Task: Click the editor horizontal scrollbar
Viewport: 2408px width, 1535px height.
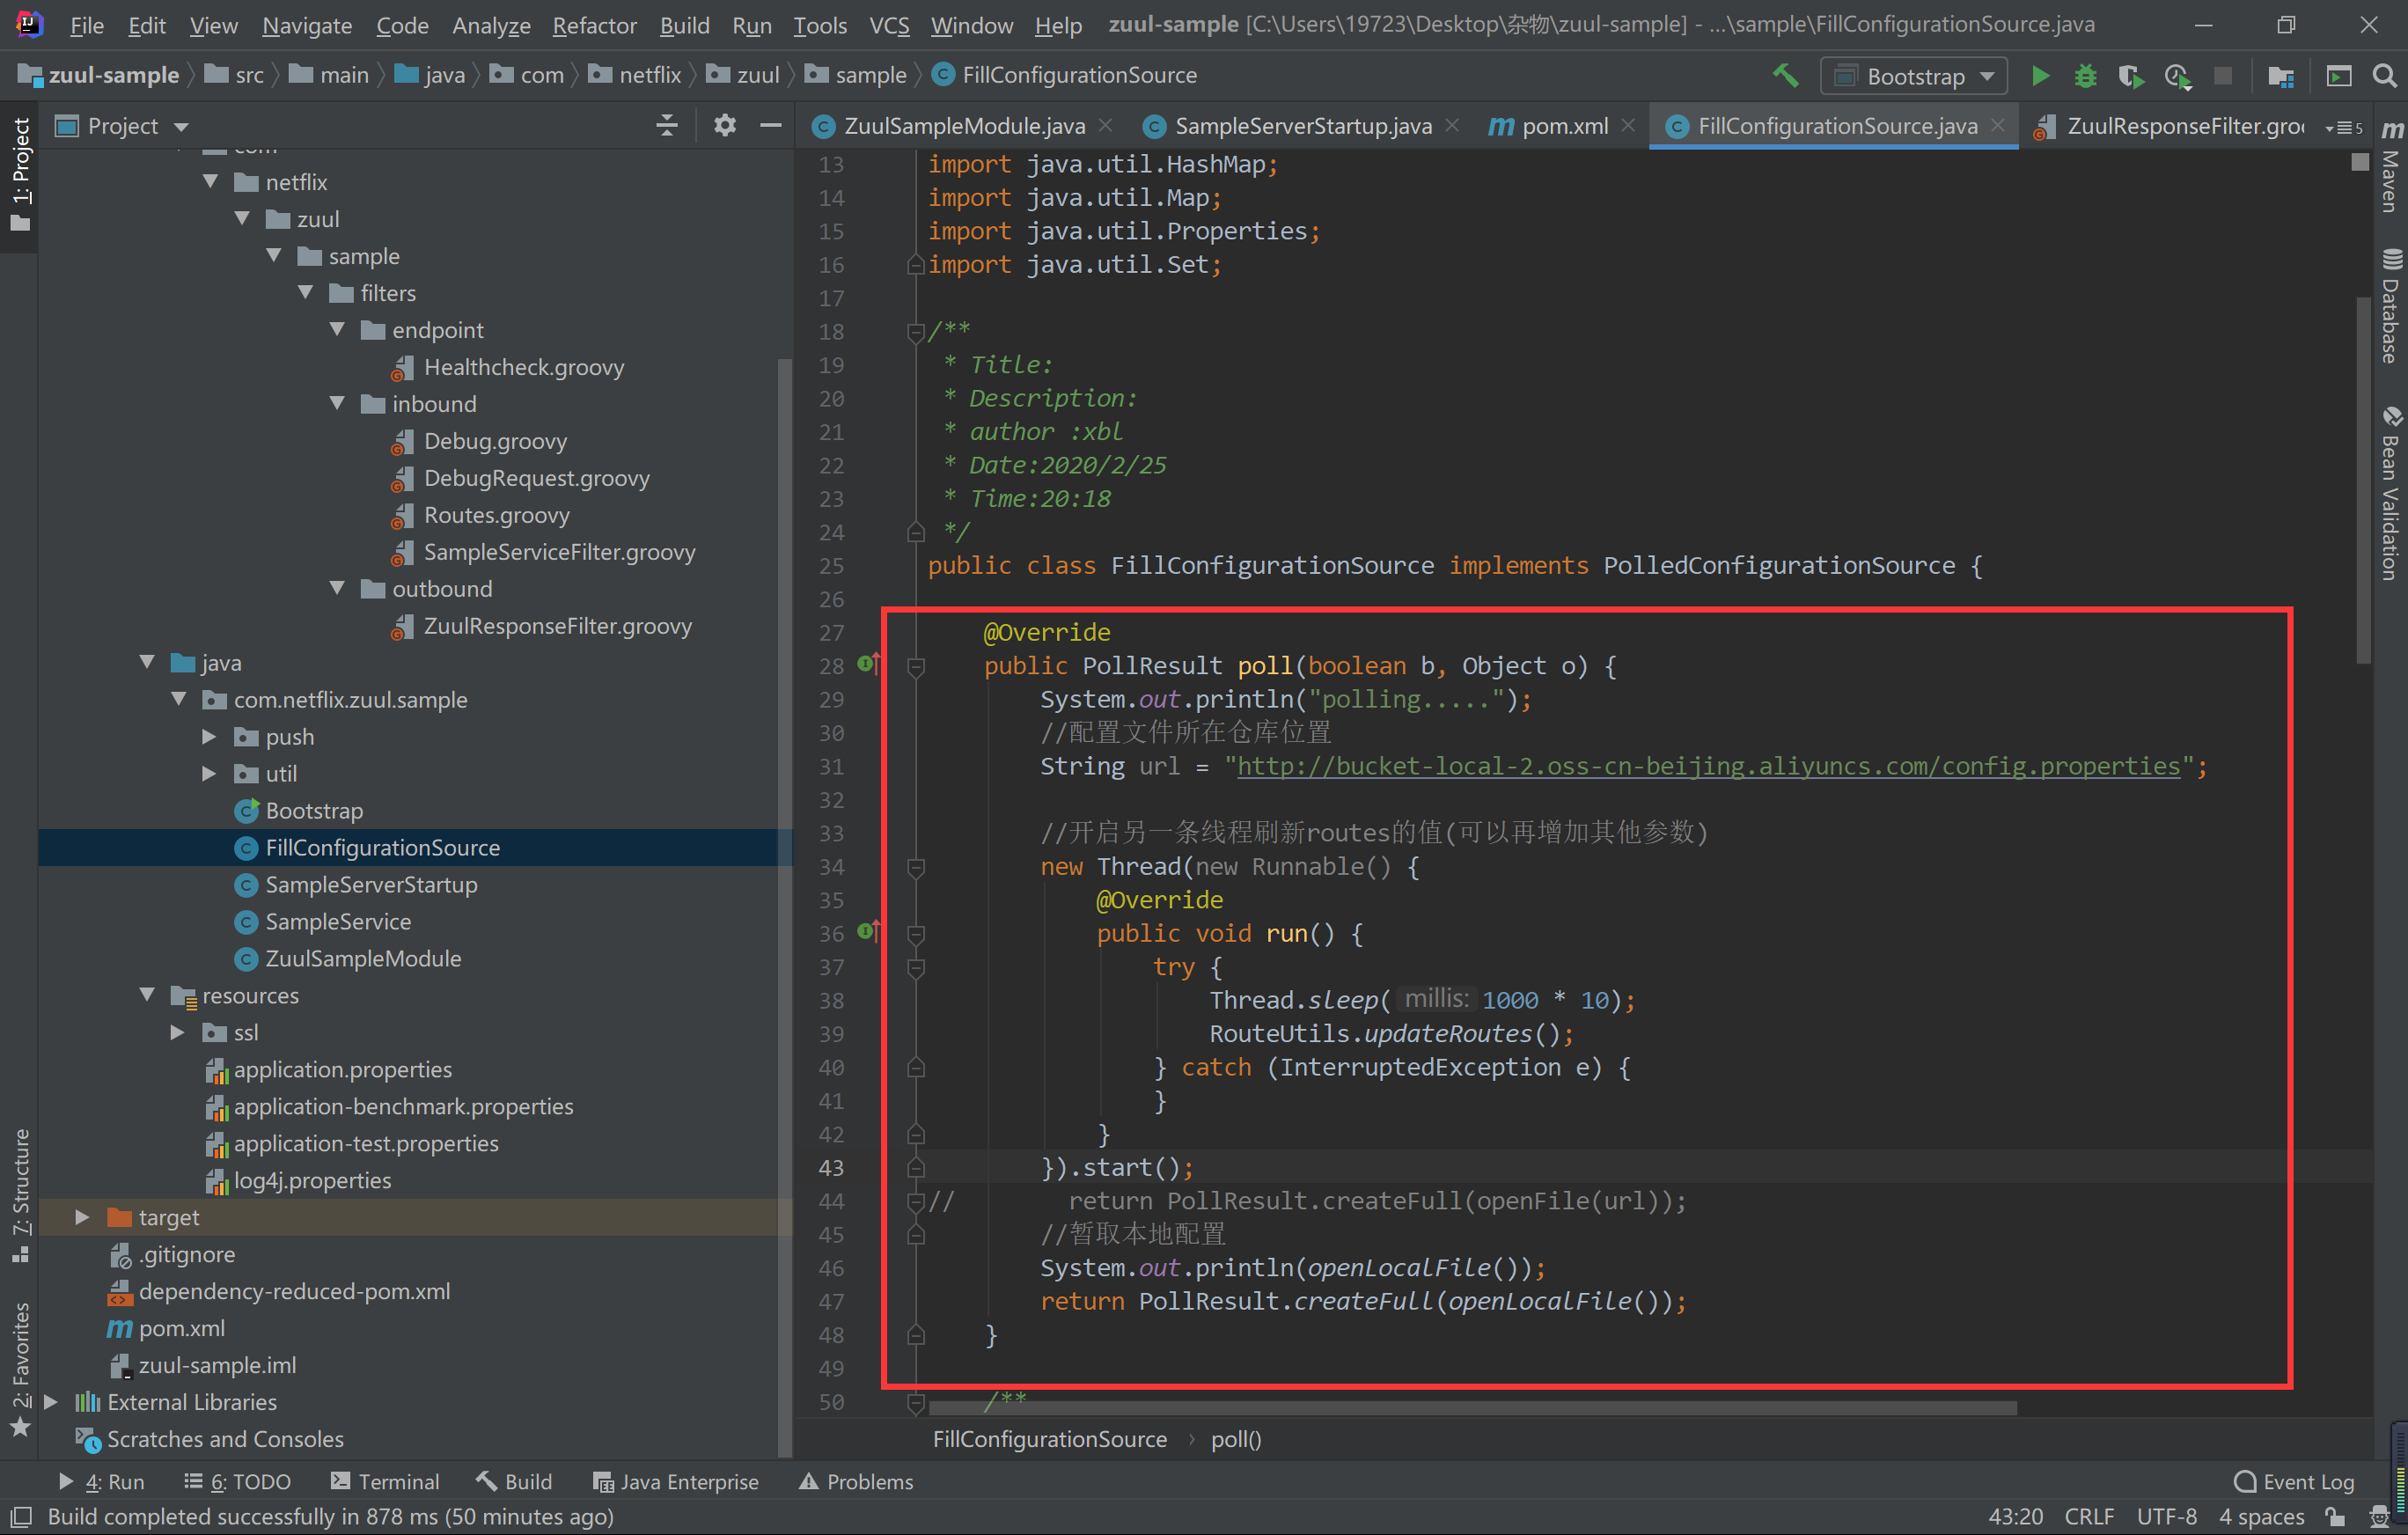Action: click(x=1472, y=1408)
